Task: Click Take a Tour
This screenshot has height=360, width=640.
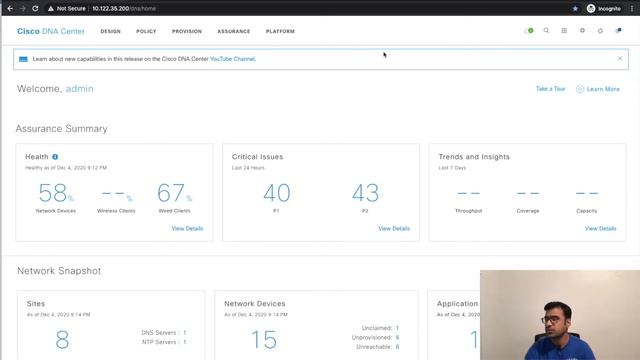Action: (550, 89)
